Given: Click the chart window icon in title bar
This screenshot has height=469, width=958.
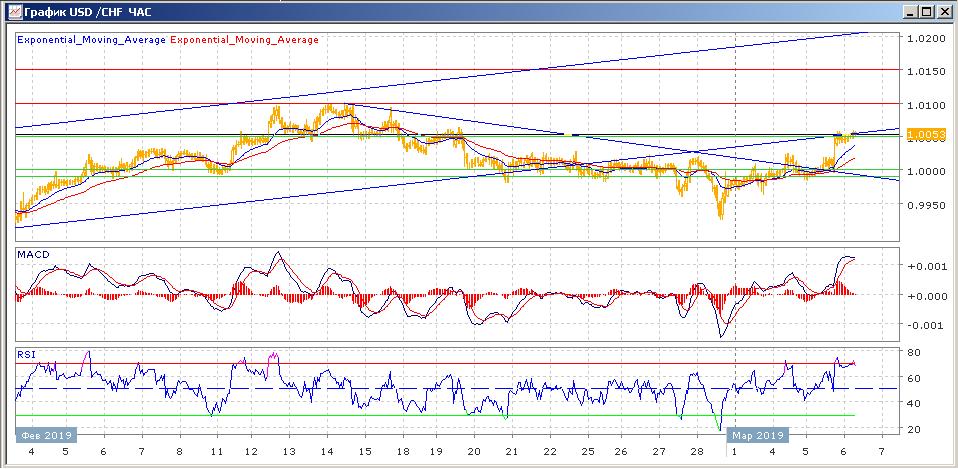Looking at the screenshot, I should [x=13, y=12].
